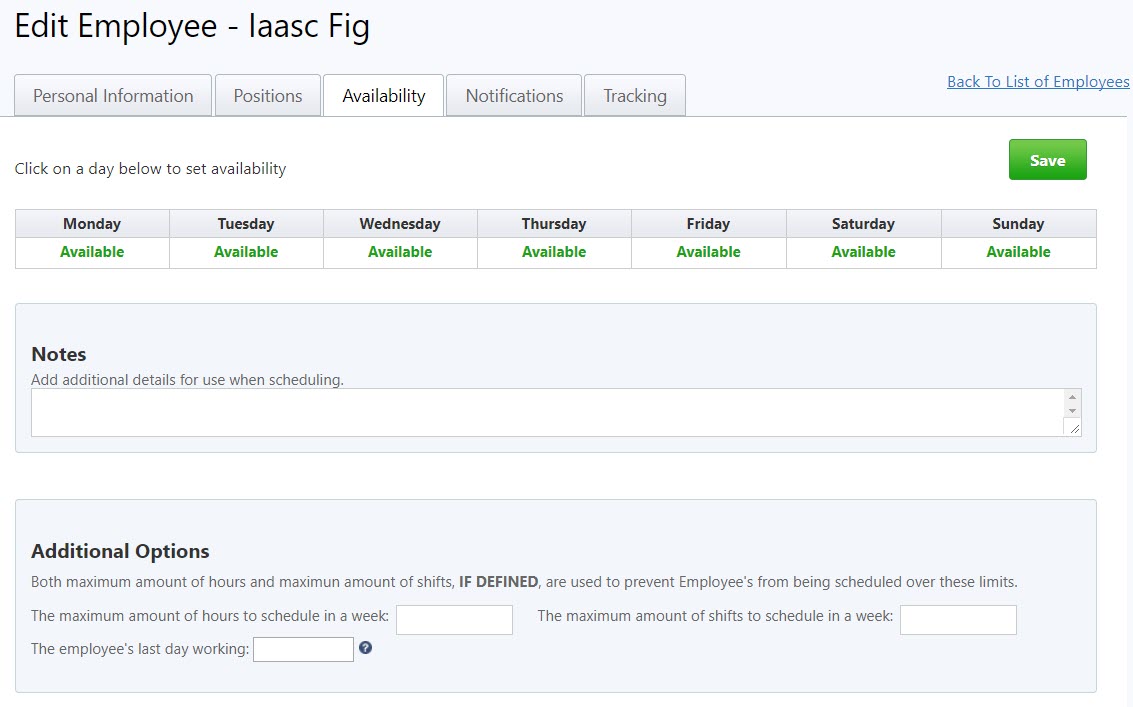Edit Thursday's Available cell

tap(554, 252)
